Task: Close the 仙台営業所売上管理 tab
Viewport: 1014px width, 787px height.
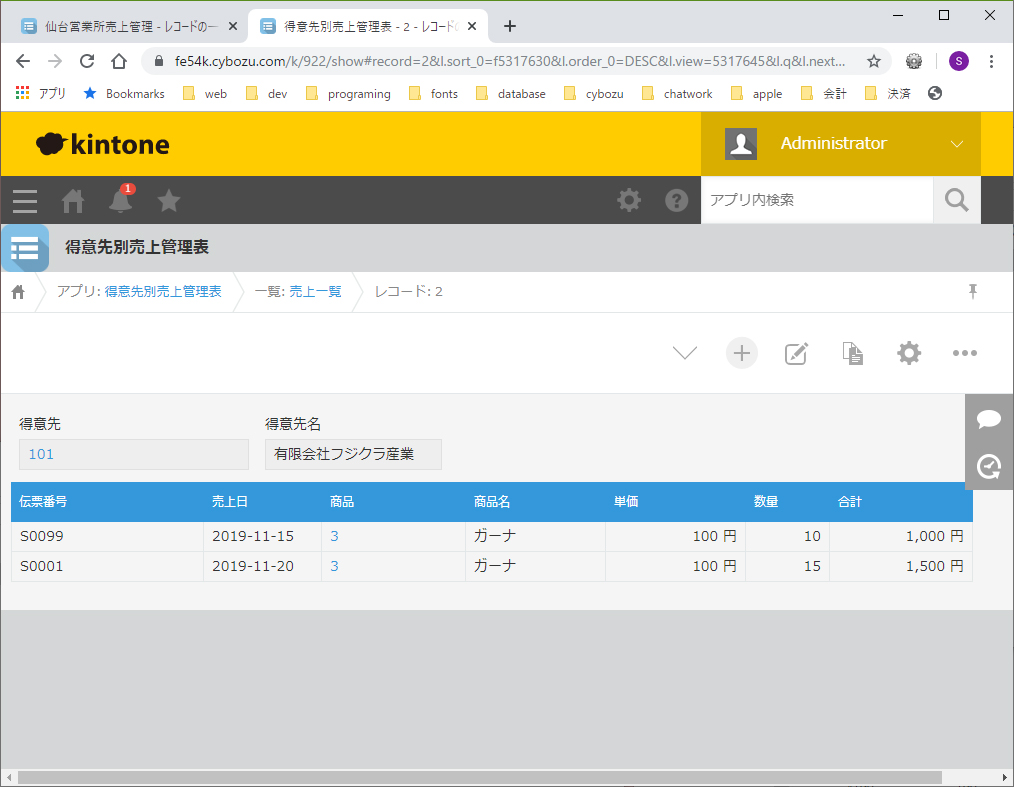Action: click(x=233, y=26)
